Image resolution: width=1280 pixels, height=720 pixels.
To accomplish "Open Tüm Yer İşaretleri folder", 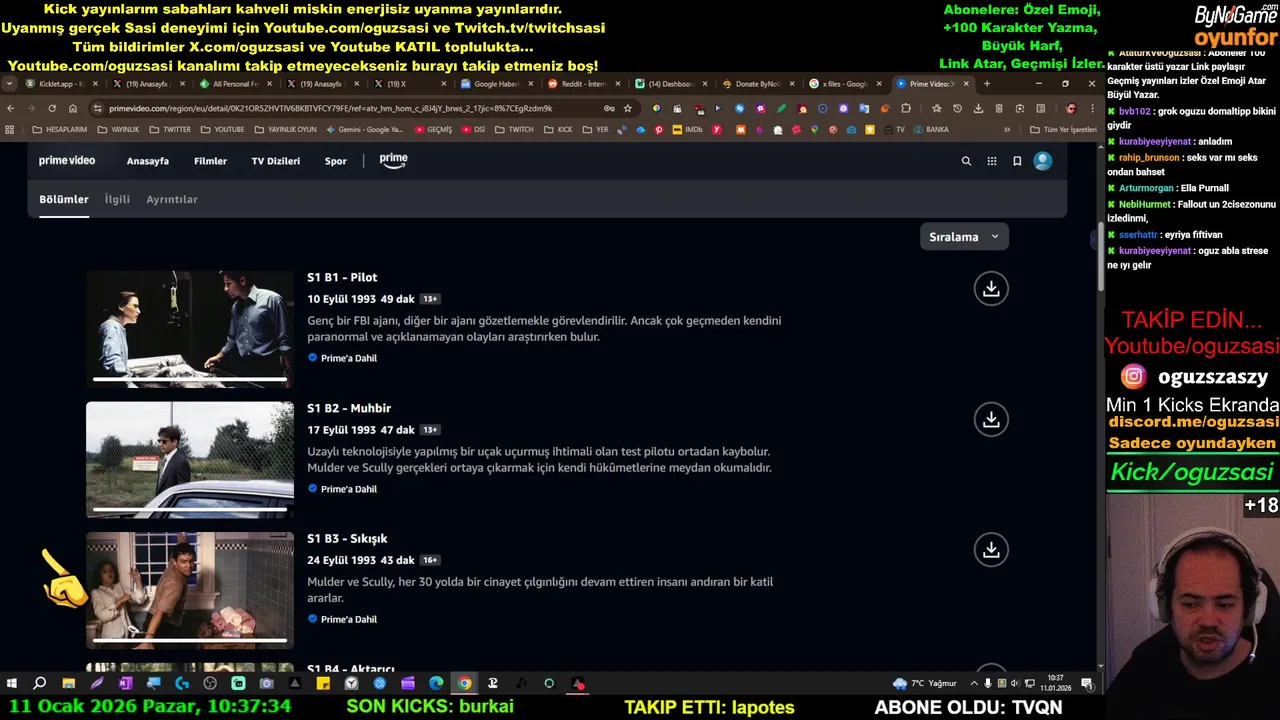I will (1064, 129).
